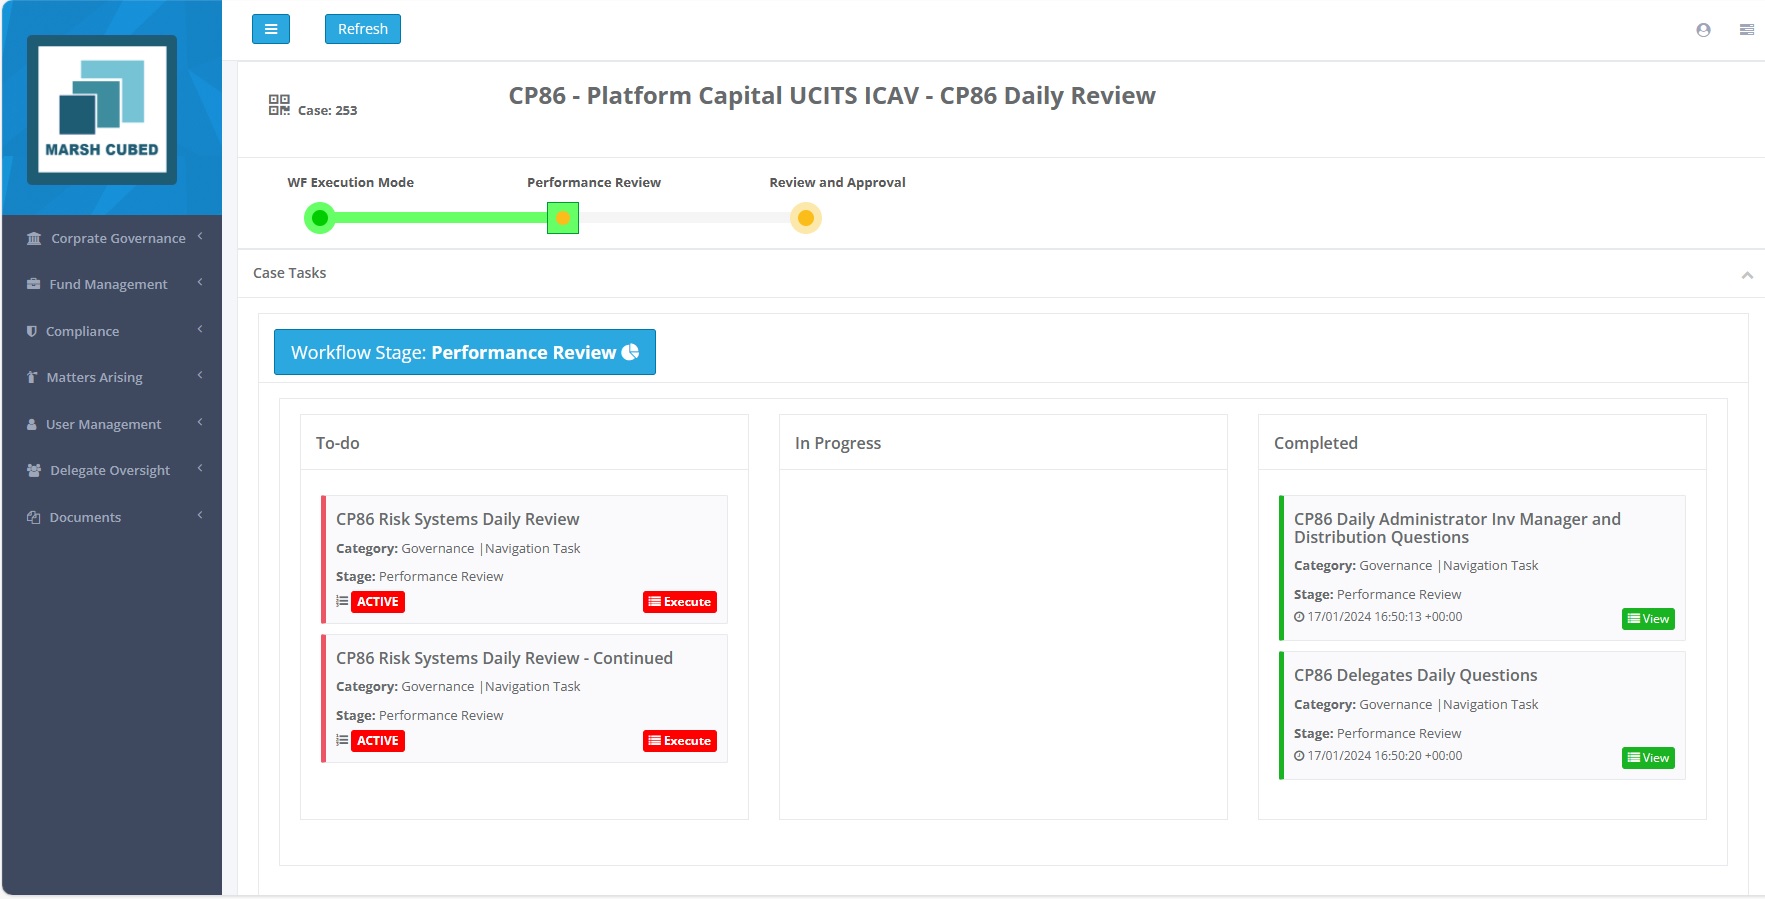Click the Documents icon in the sidebar
This screenshot has height=899, width=1765.
point(34,517)
